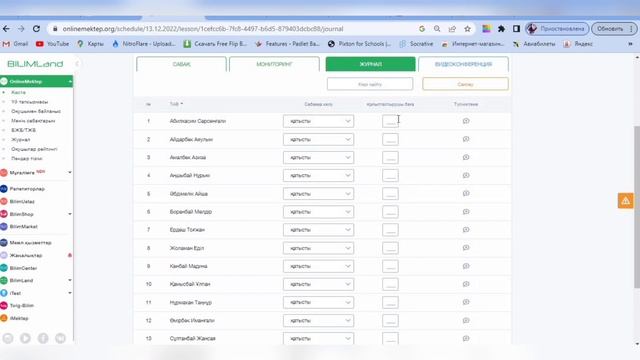640x360 pixels.
Task: Click the share page icon in address bar
Action: (452, 29)
